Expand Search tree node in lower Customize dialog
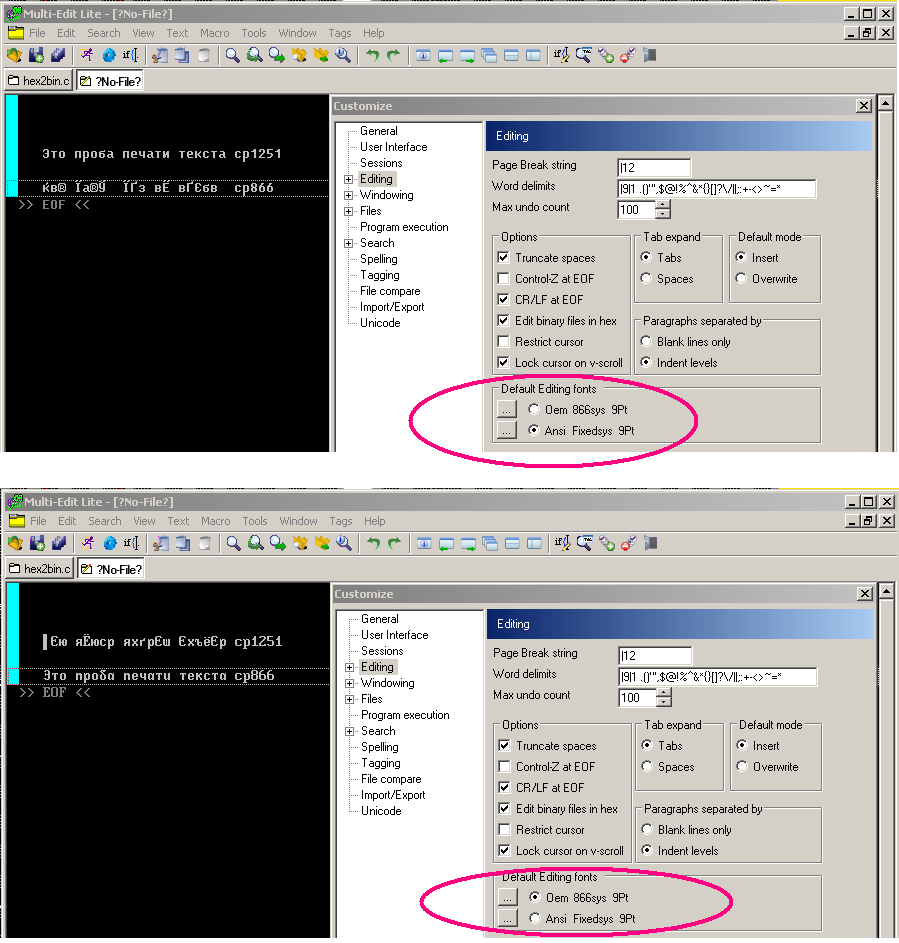The height and width of the screenshot is (943, 899). coord(349,731)
